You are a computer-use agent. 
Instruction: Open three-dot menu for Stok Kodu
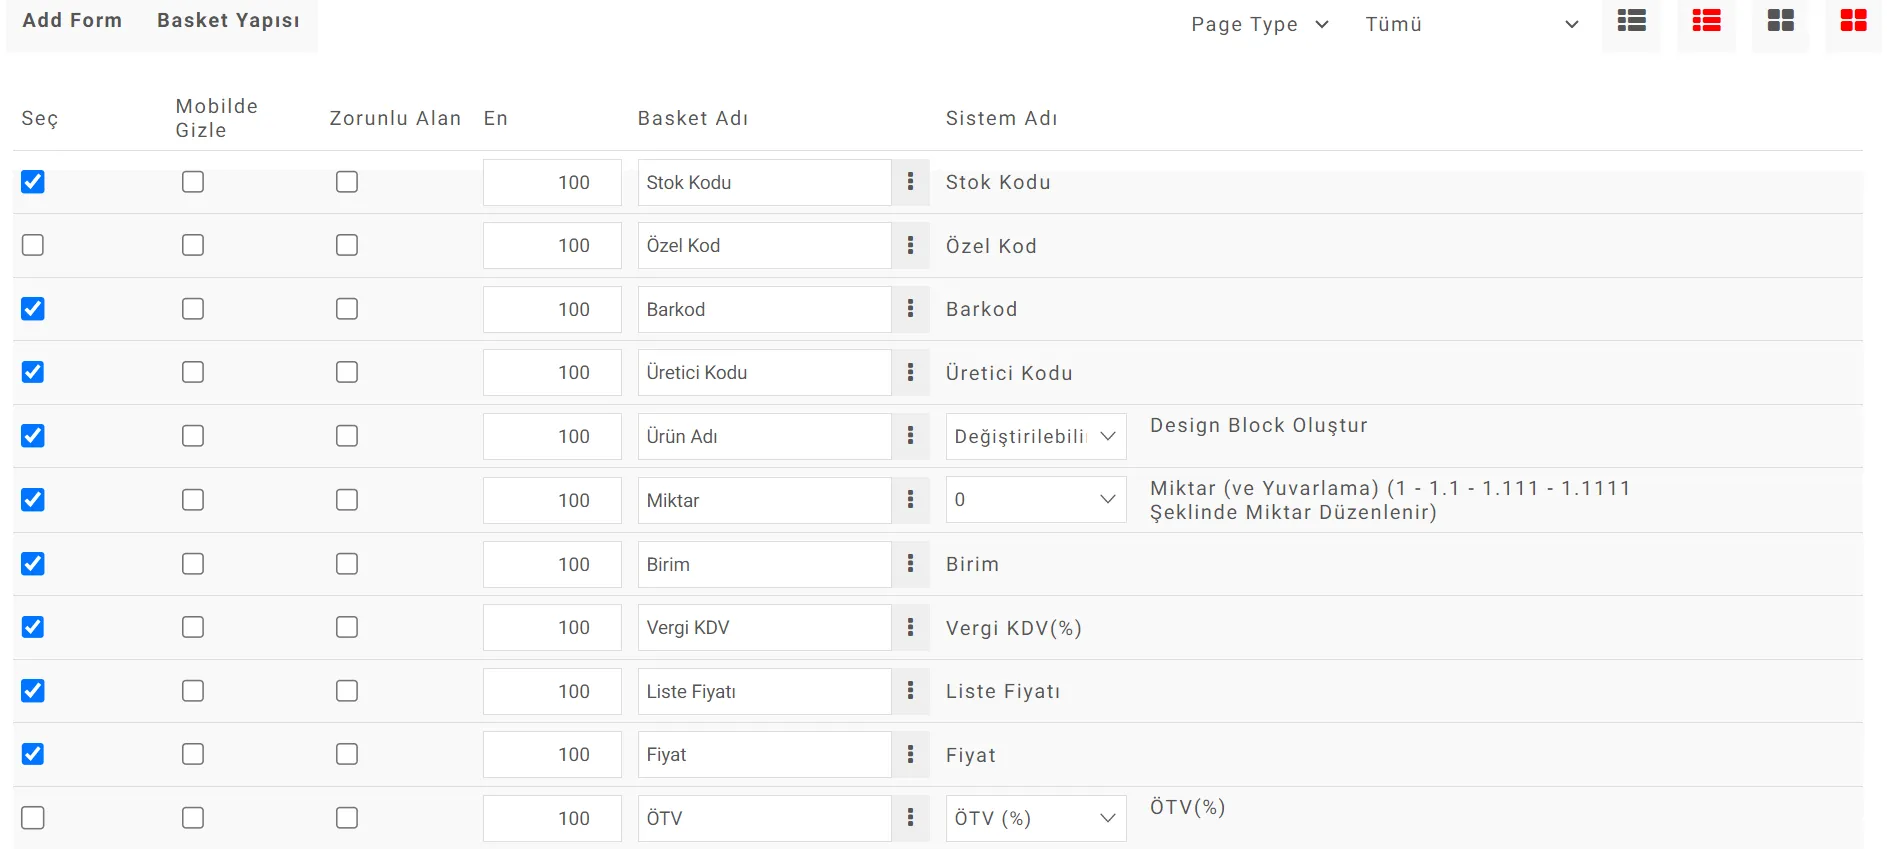(x=910, y=182)
